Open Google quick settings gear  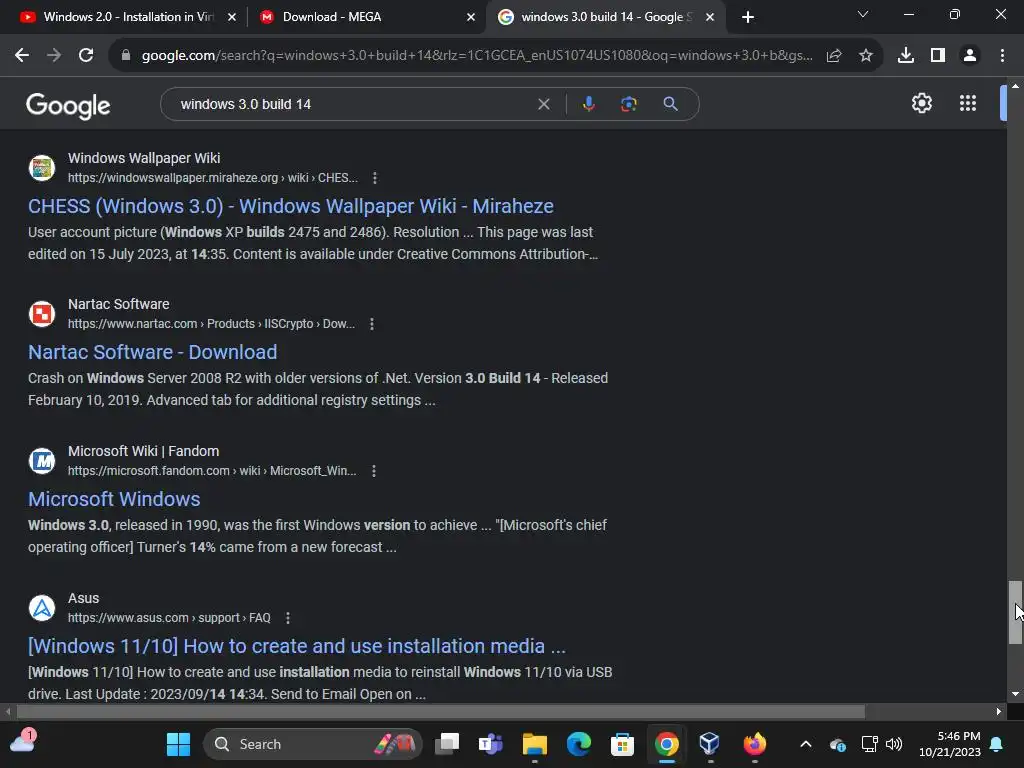click(x=921, y=103)
